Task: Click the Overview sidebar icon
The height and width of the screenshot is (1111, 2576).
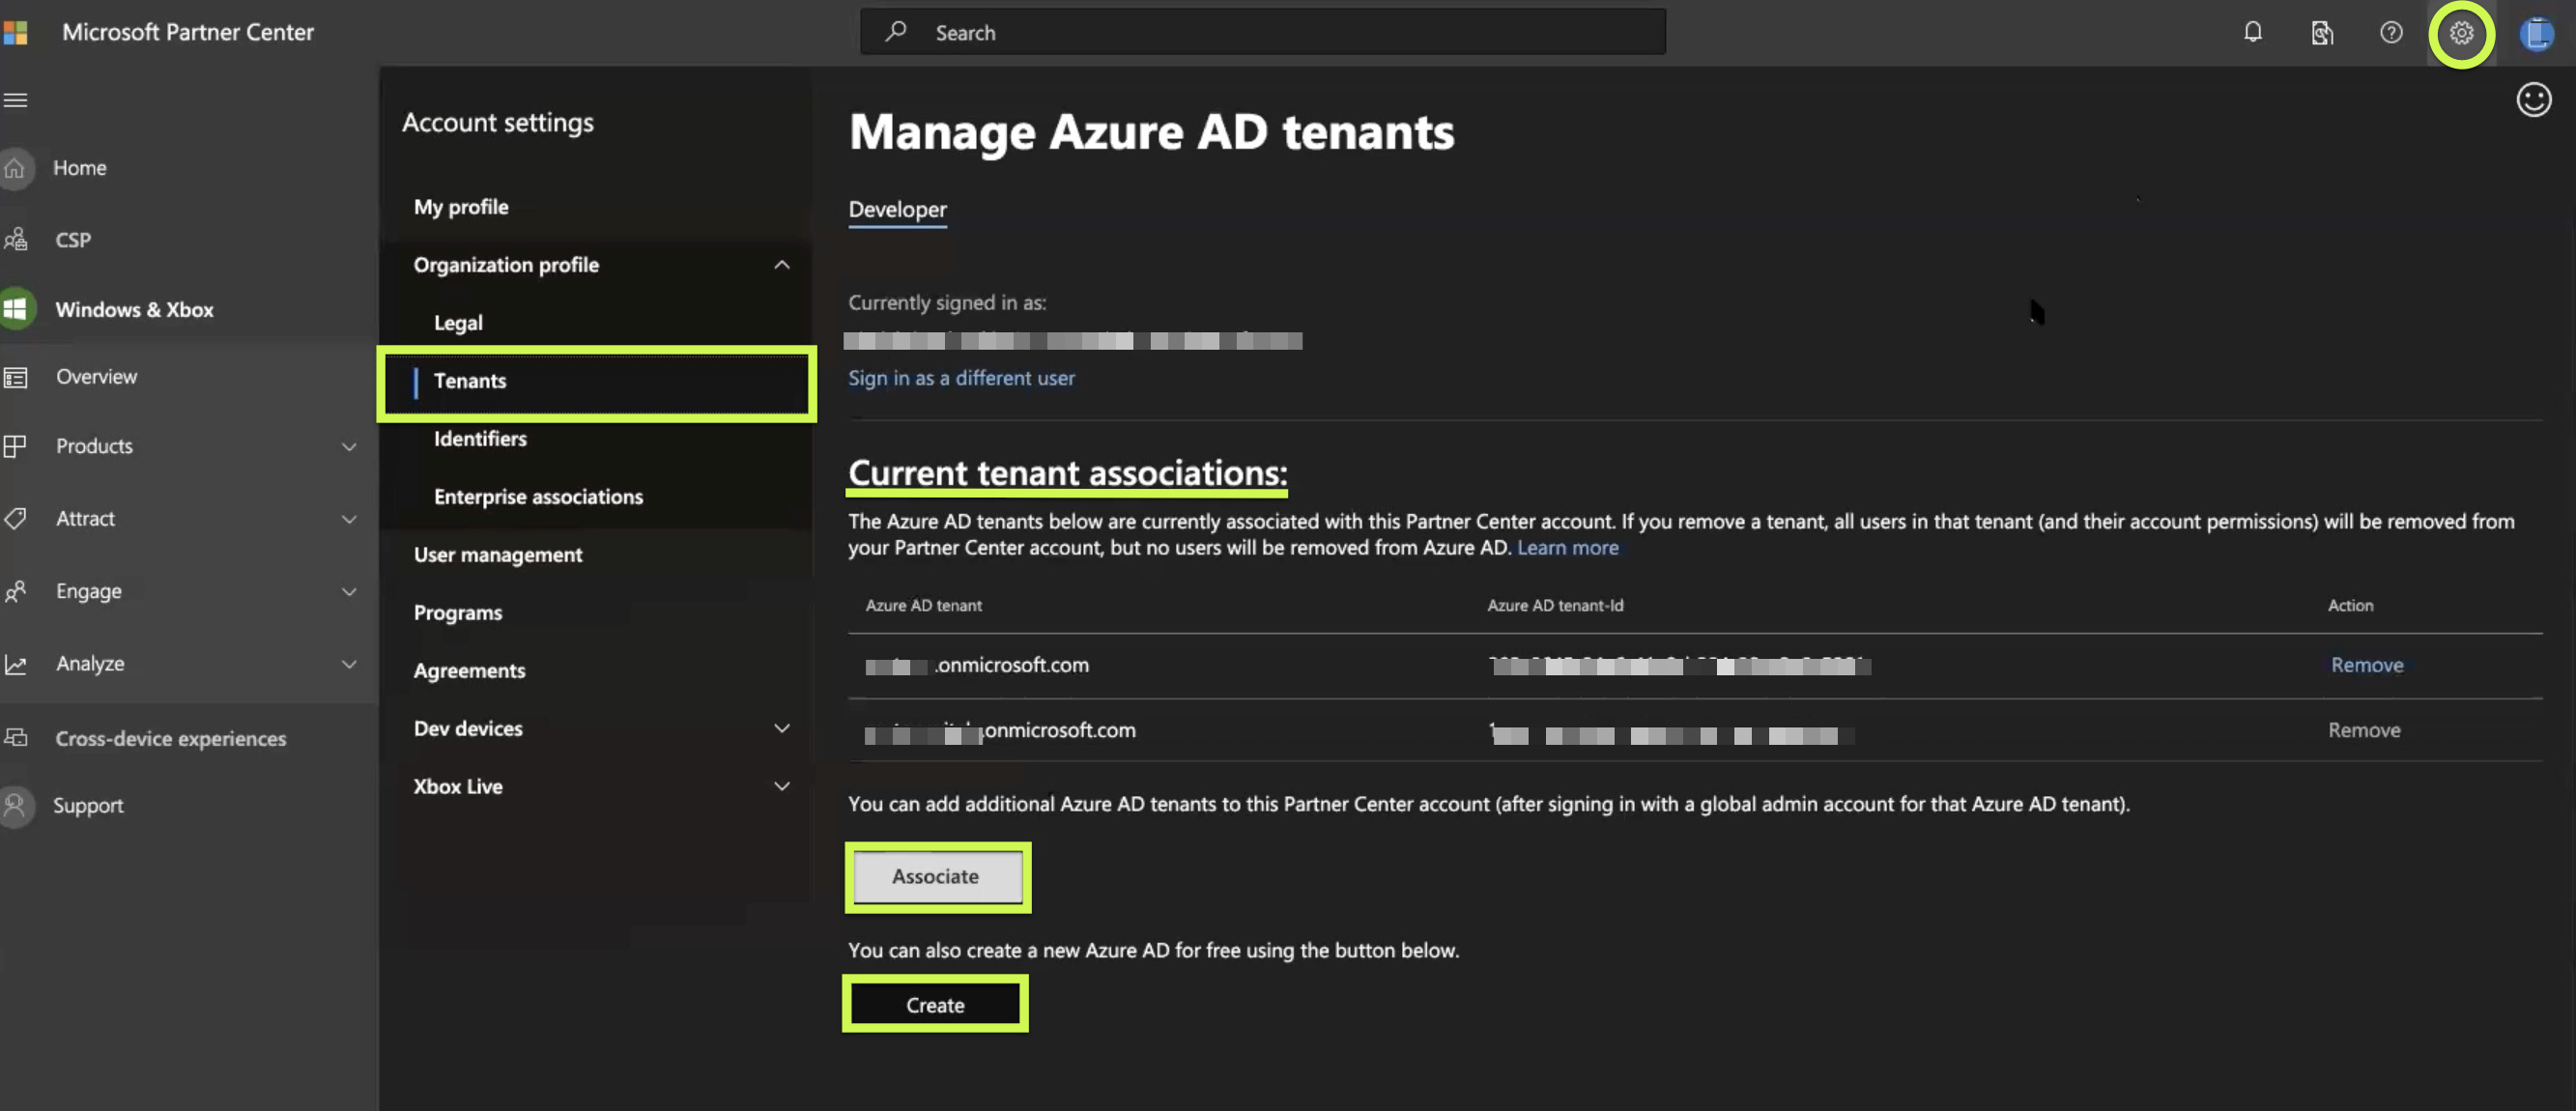Action: (x=15, y=377)
